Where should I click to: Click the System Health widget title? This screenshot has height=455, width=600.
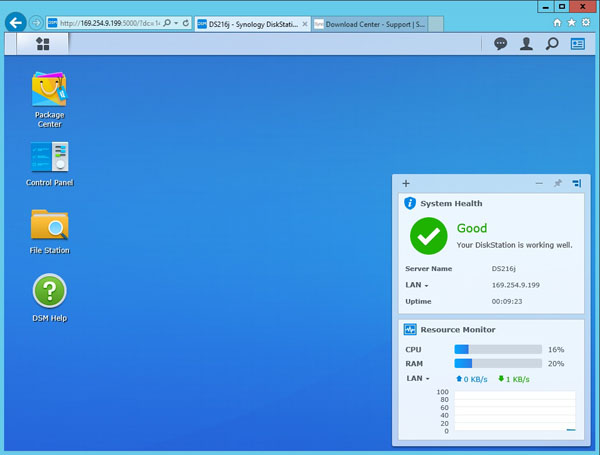[451, 204]
